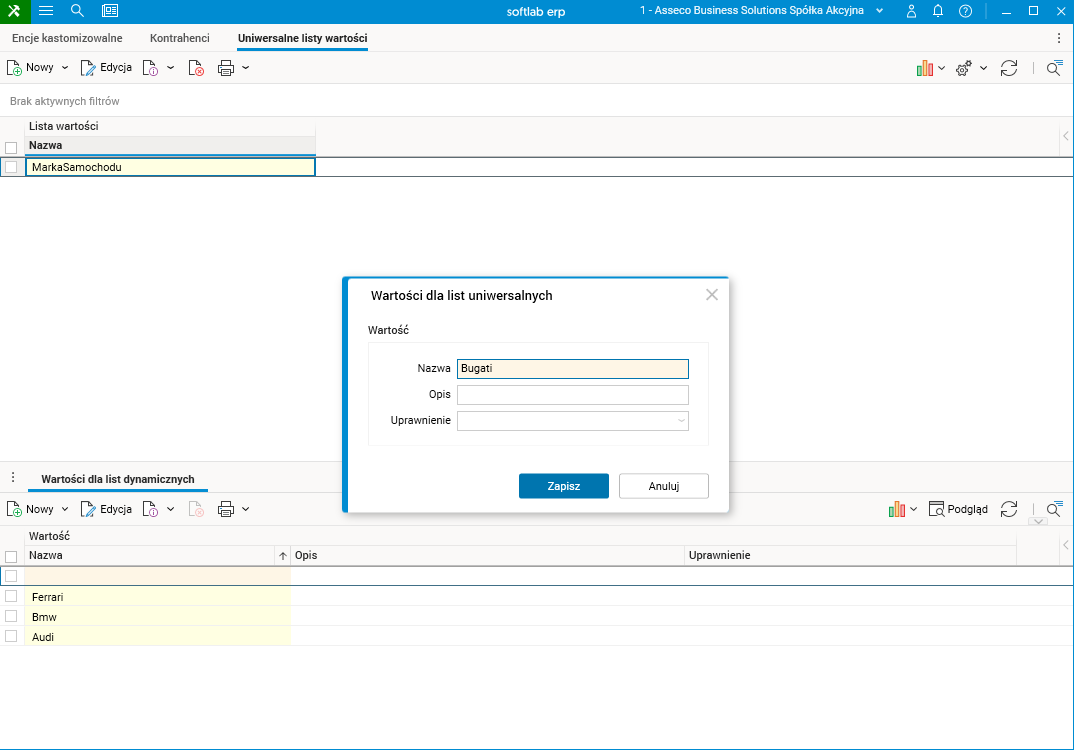Screen dimensions: 1074x750
Task: Expand upper gear settings dropdown arrow
Action: point(984,68)
